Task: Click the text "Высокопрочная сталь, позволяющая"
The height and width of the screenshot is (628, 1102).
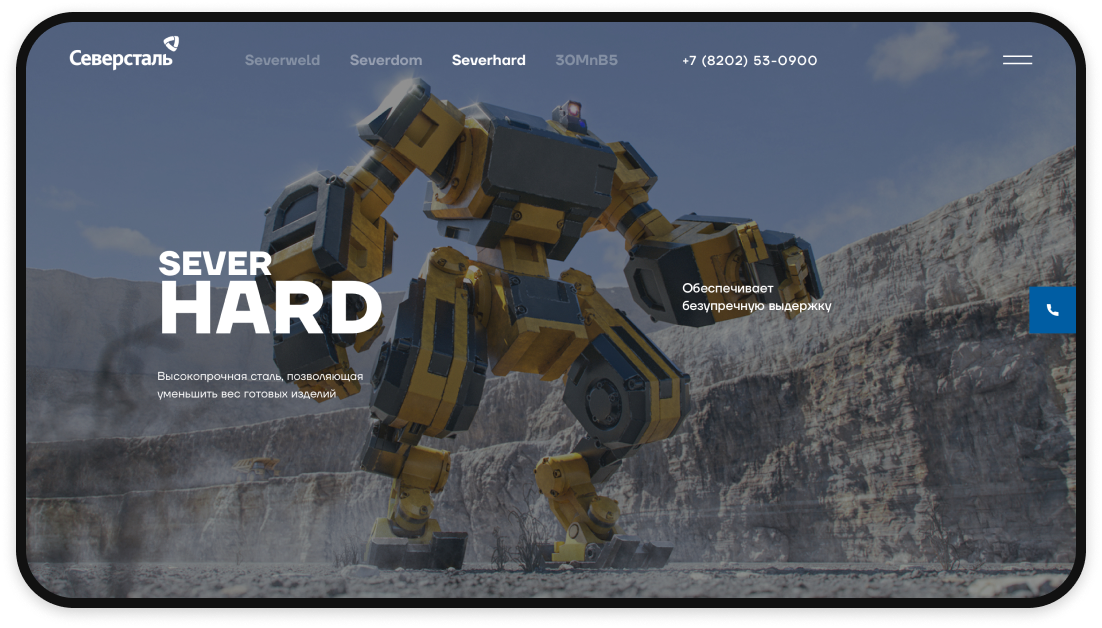Action: pos(260,377)
